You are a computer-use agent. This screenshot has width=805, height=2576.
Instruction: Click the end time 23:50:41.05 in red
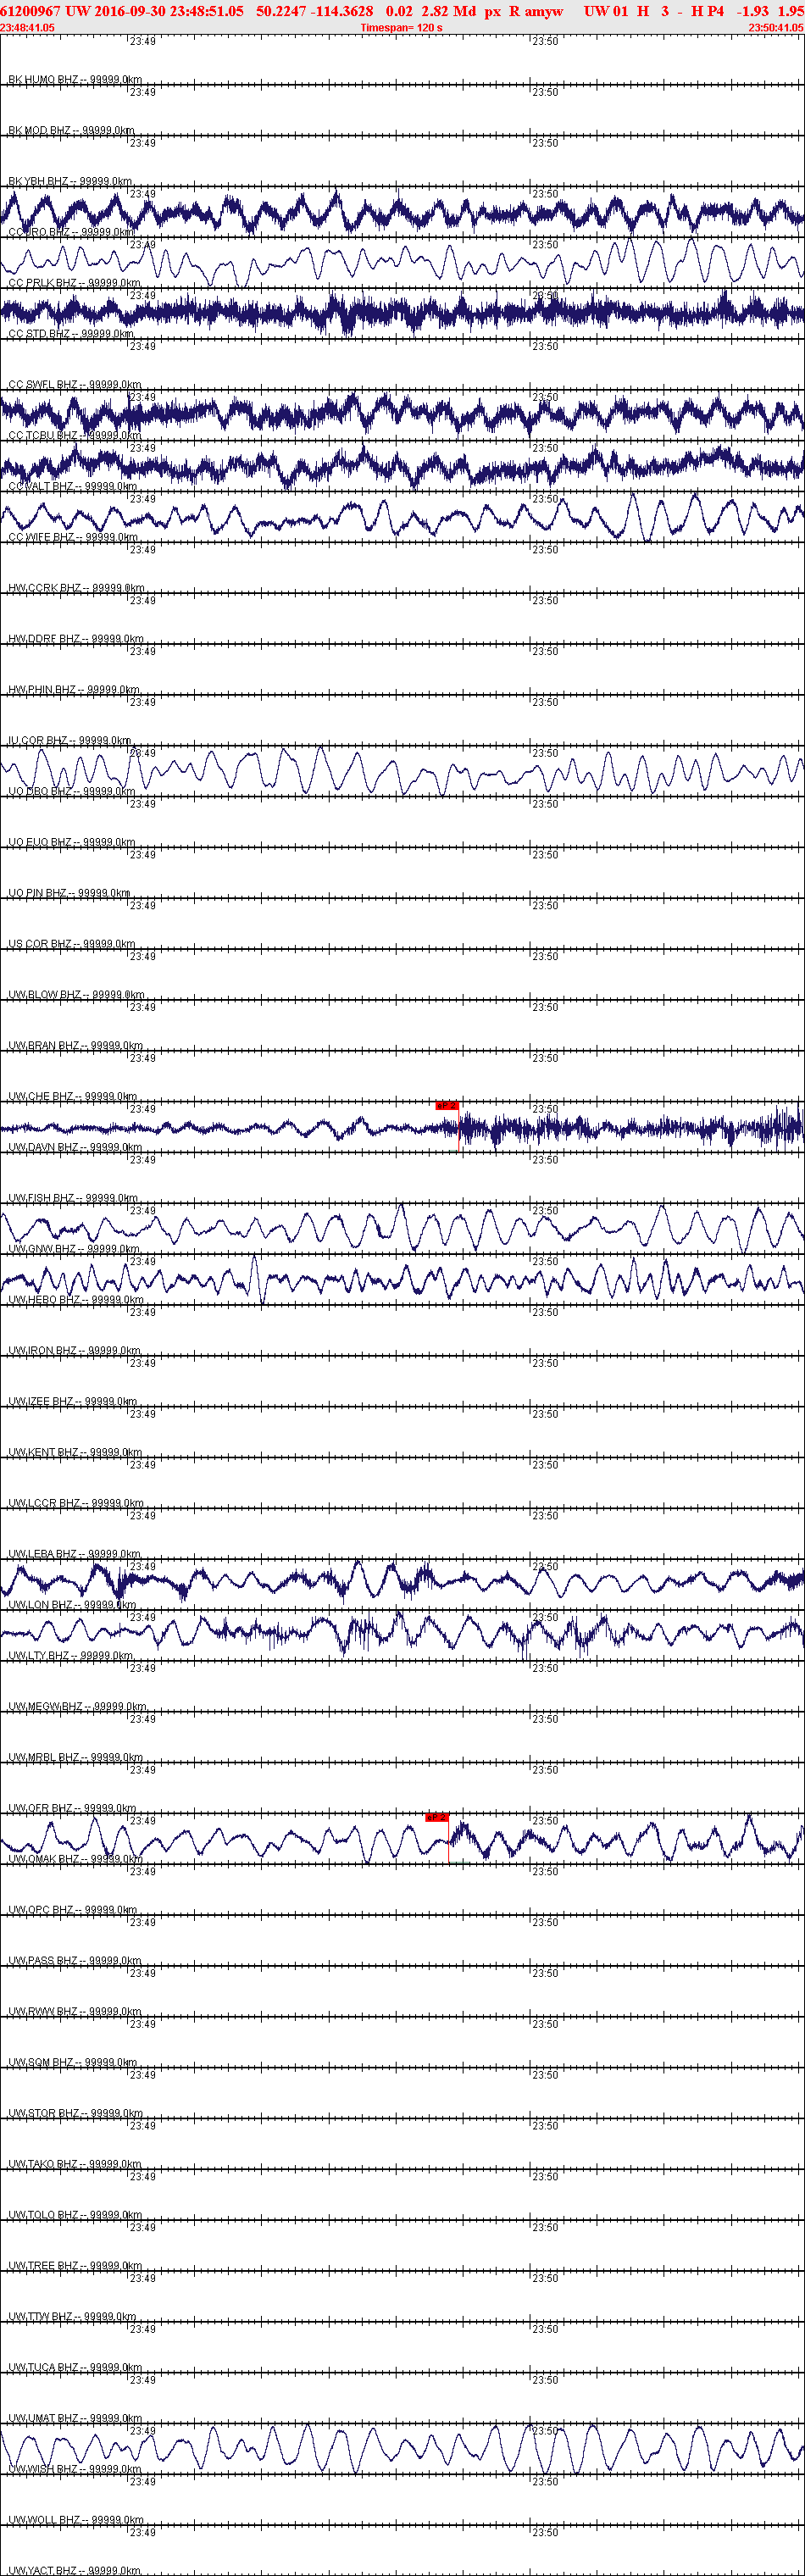[x=776, y=28]
